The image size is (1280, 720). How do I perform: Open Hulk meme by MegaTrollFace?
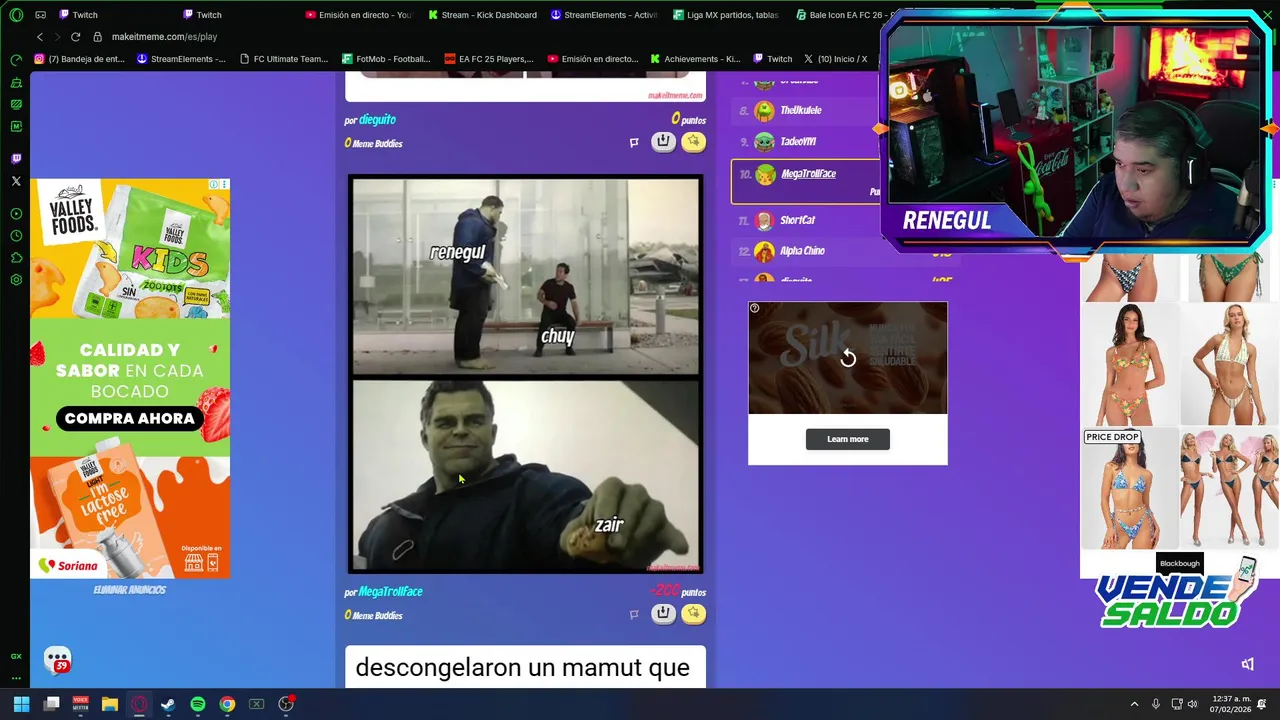coord(526,375)
